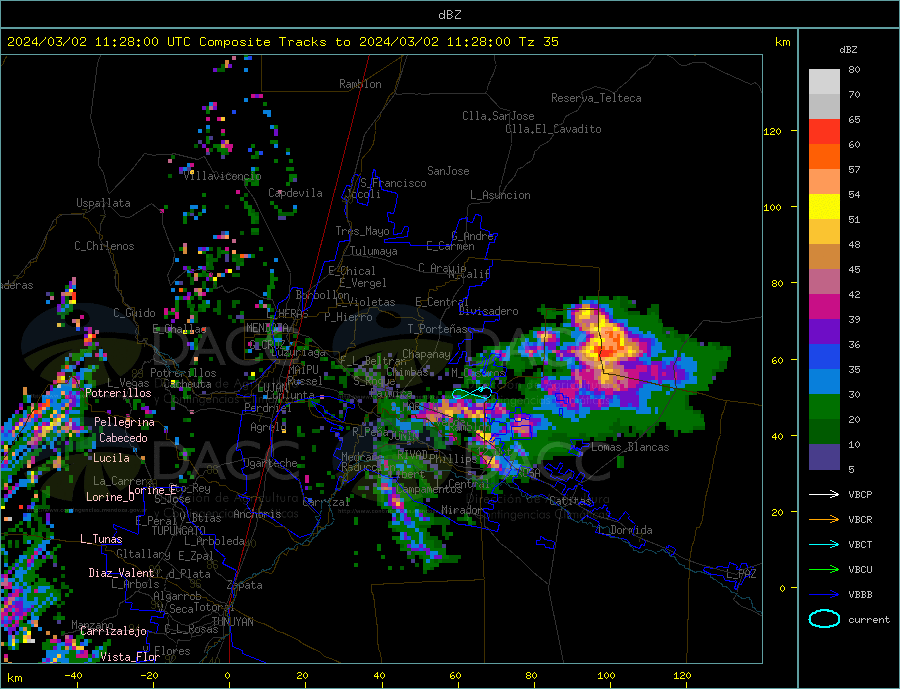Click the 'TUNUYAN' map label

pyautogui.click(x=232, y=622)
